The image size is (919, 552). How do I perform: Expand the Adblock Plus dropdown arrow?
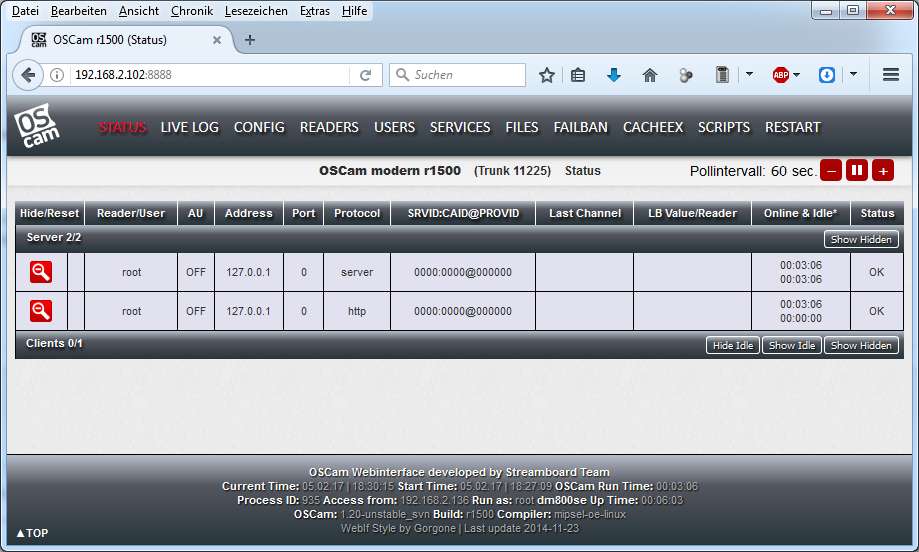[x=804, y=75]
